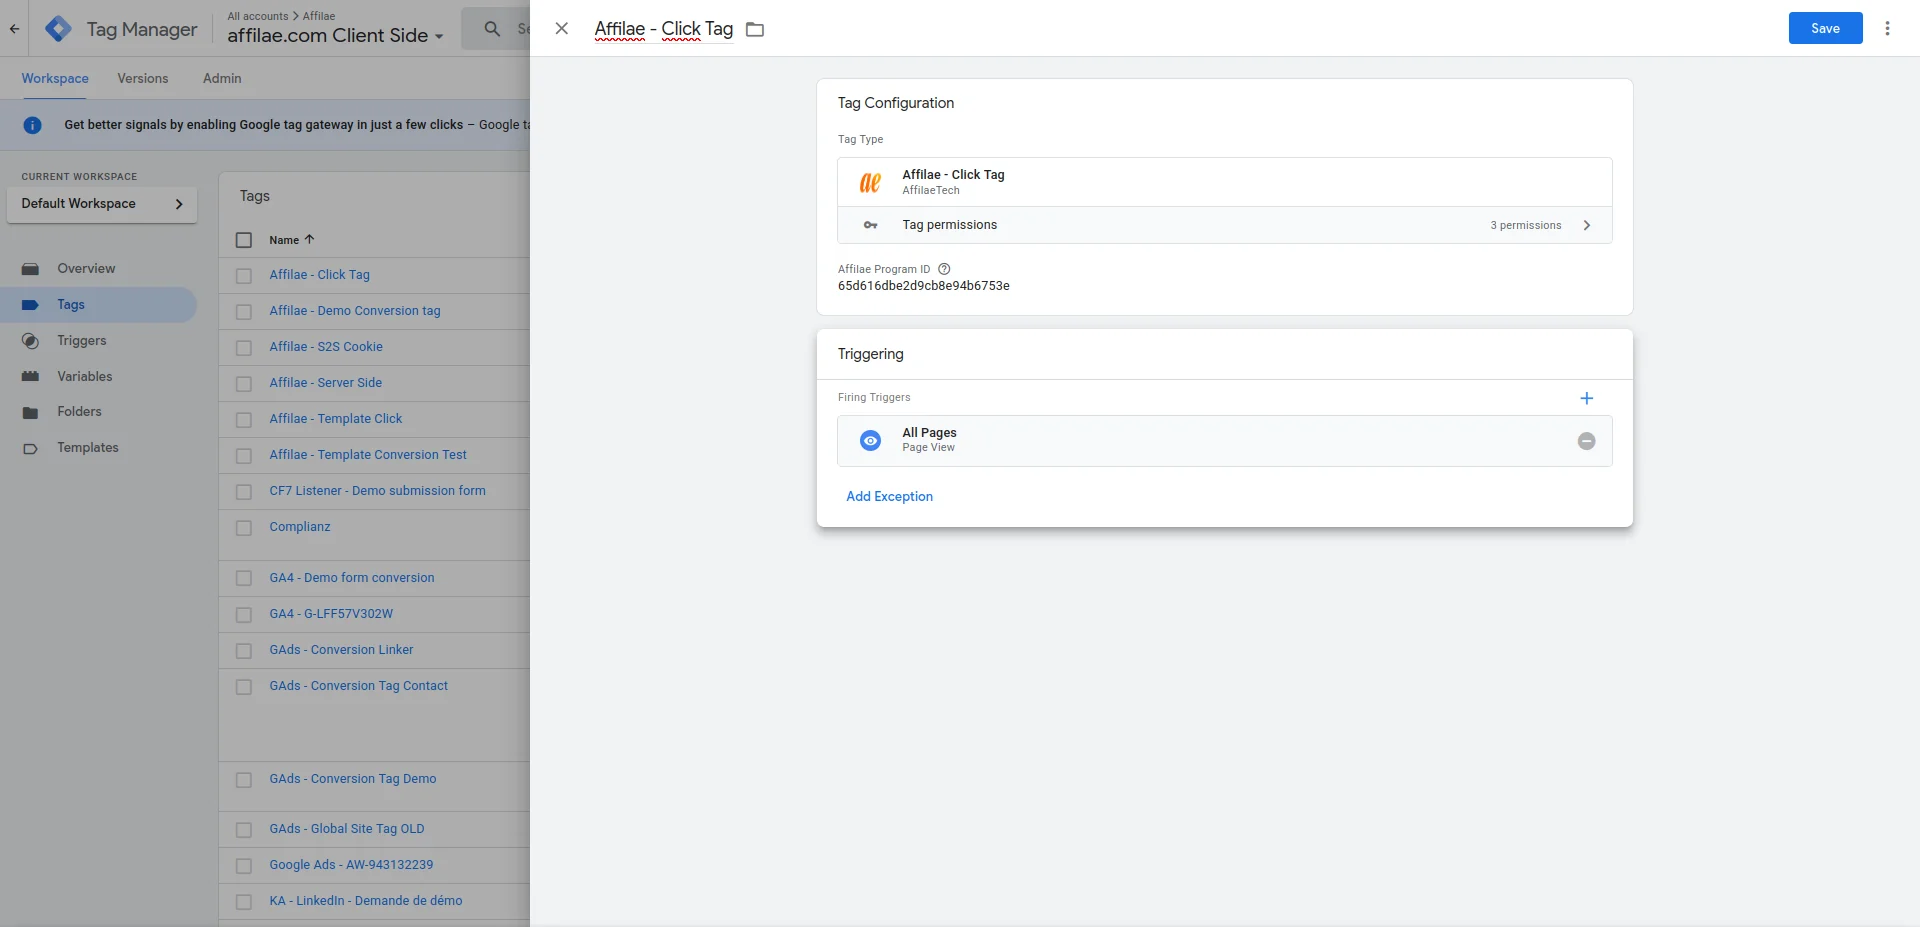
Task: Check the Affilae - Template Click checkbox
Action: [x=244, y=419]
